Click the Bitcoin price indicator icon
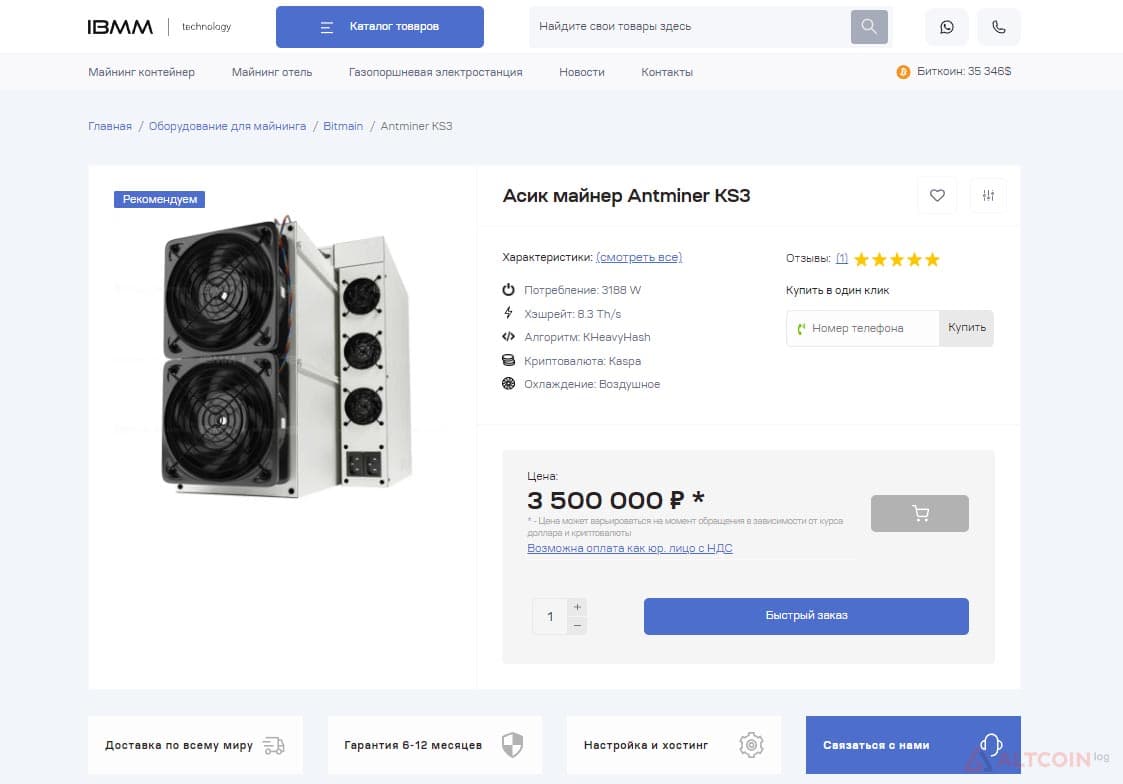Screen dimensions: 1123x784 (x=903, y=72)
